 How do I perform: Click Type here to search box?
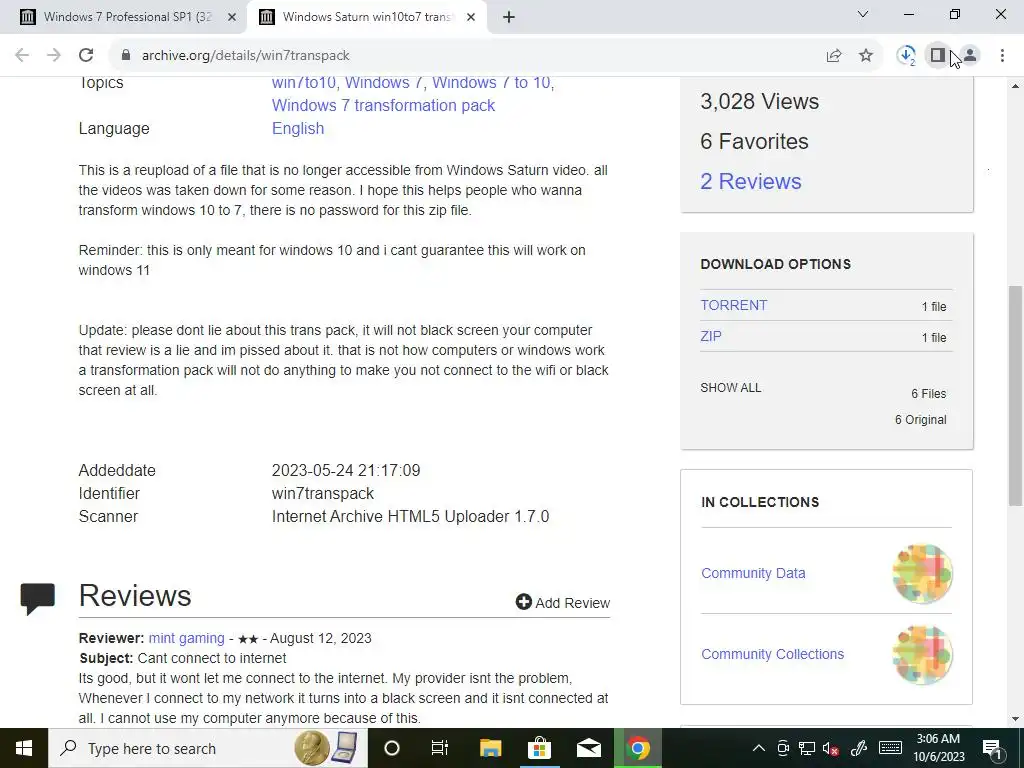pyautogui.click(x=208, y=748)
